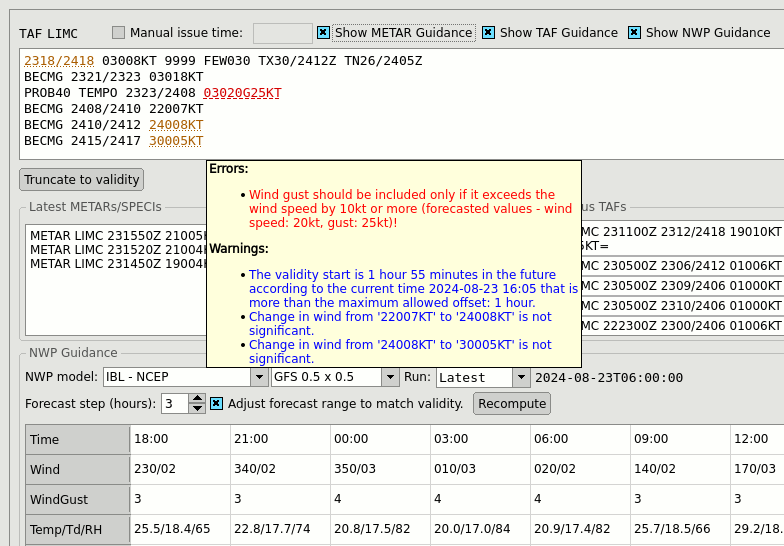Click the WindGust row header
The image size is (784, 546).
tap(78, 500)
